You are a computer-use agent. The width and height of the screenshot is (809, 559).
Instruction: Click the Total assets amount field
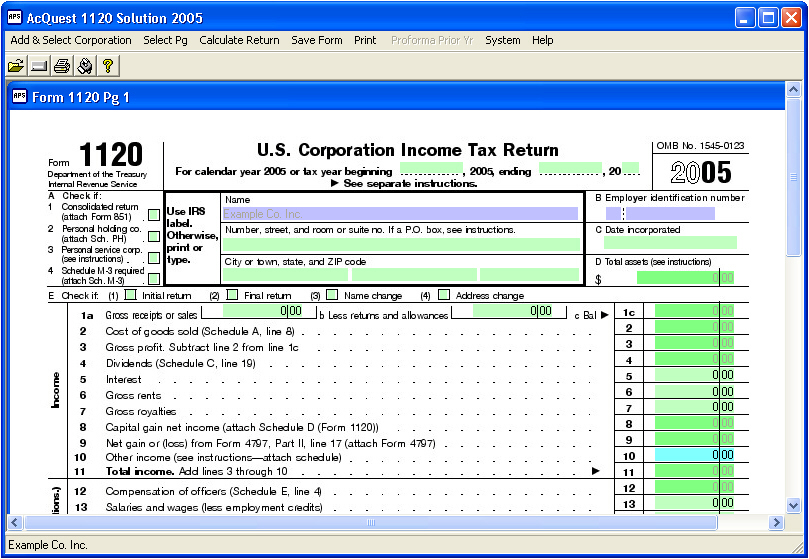[x=685, y=278]
